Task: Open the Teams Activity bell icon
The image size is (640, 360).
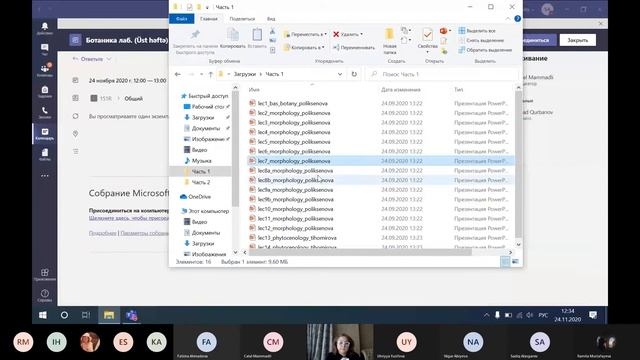Action: 45,27
